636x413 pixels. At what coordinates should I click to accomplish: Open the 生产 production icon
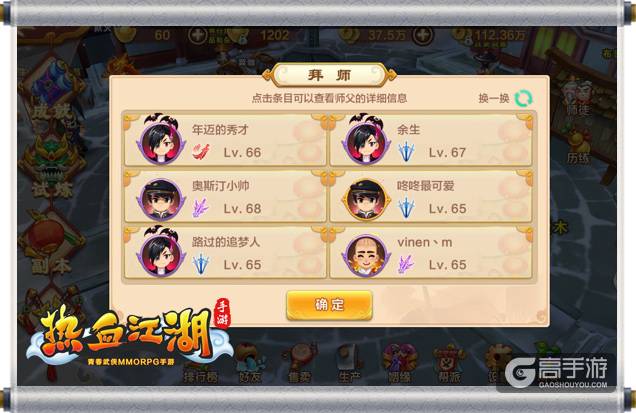pyautogui.click(x=349, y=364)
